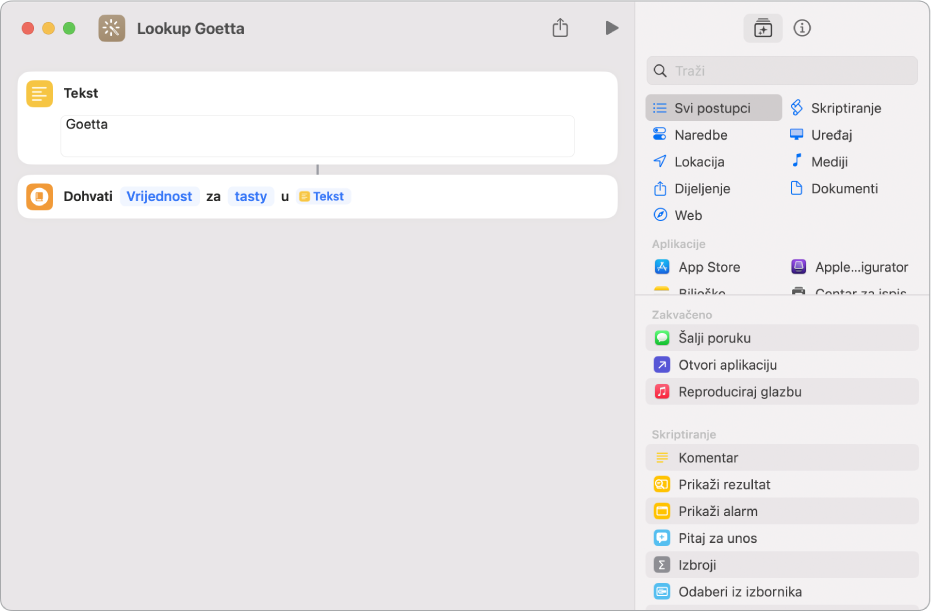Screen dimensions: 931x612
Task: Zoom the window with green button
Action: pyautogui.click(x=69, y=28)
